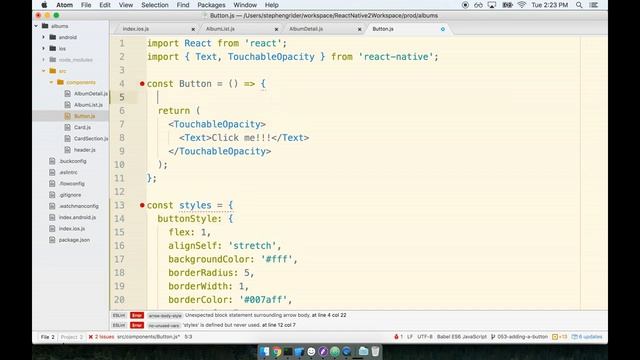Click the file path in status bar
Viewport: 640px width, 360px height.
(149, 337)
